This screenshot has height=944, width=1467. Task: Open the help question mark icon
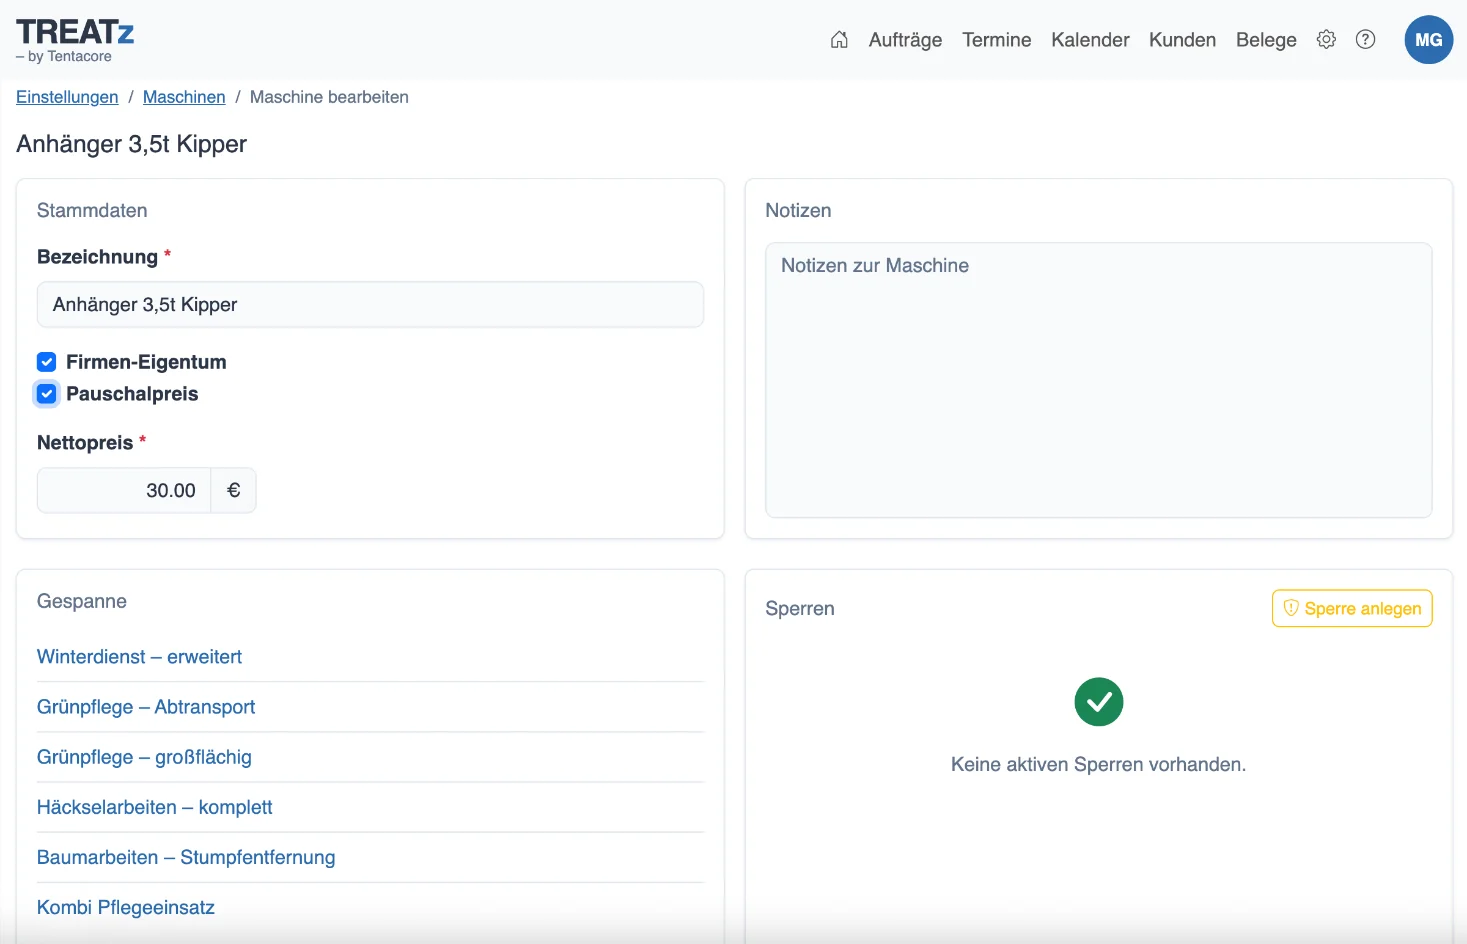(x=1365, y=40)
